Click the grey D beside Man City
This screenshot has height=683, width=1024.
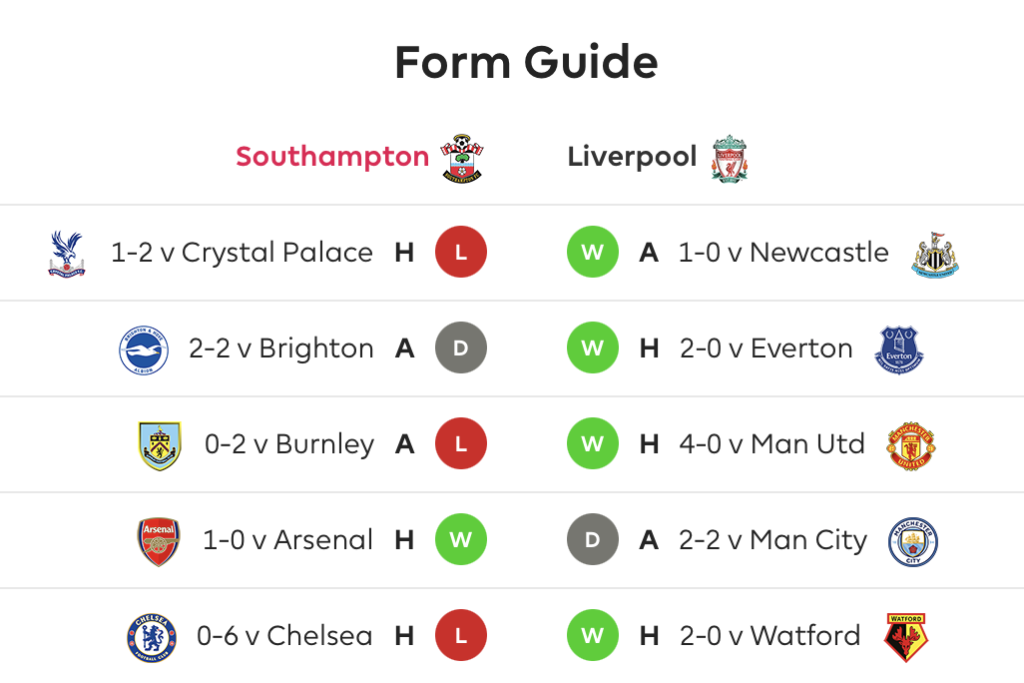593,539
